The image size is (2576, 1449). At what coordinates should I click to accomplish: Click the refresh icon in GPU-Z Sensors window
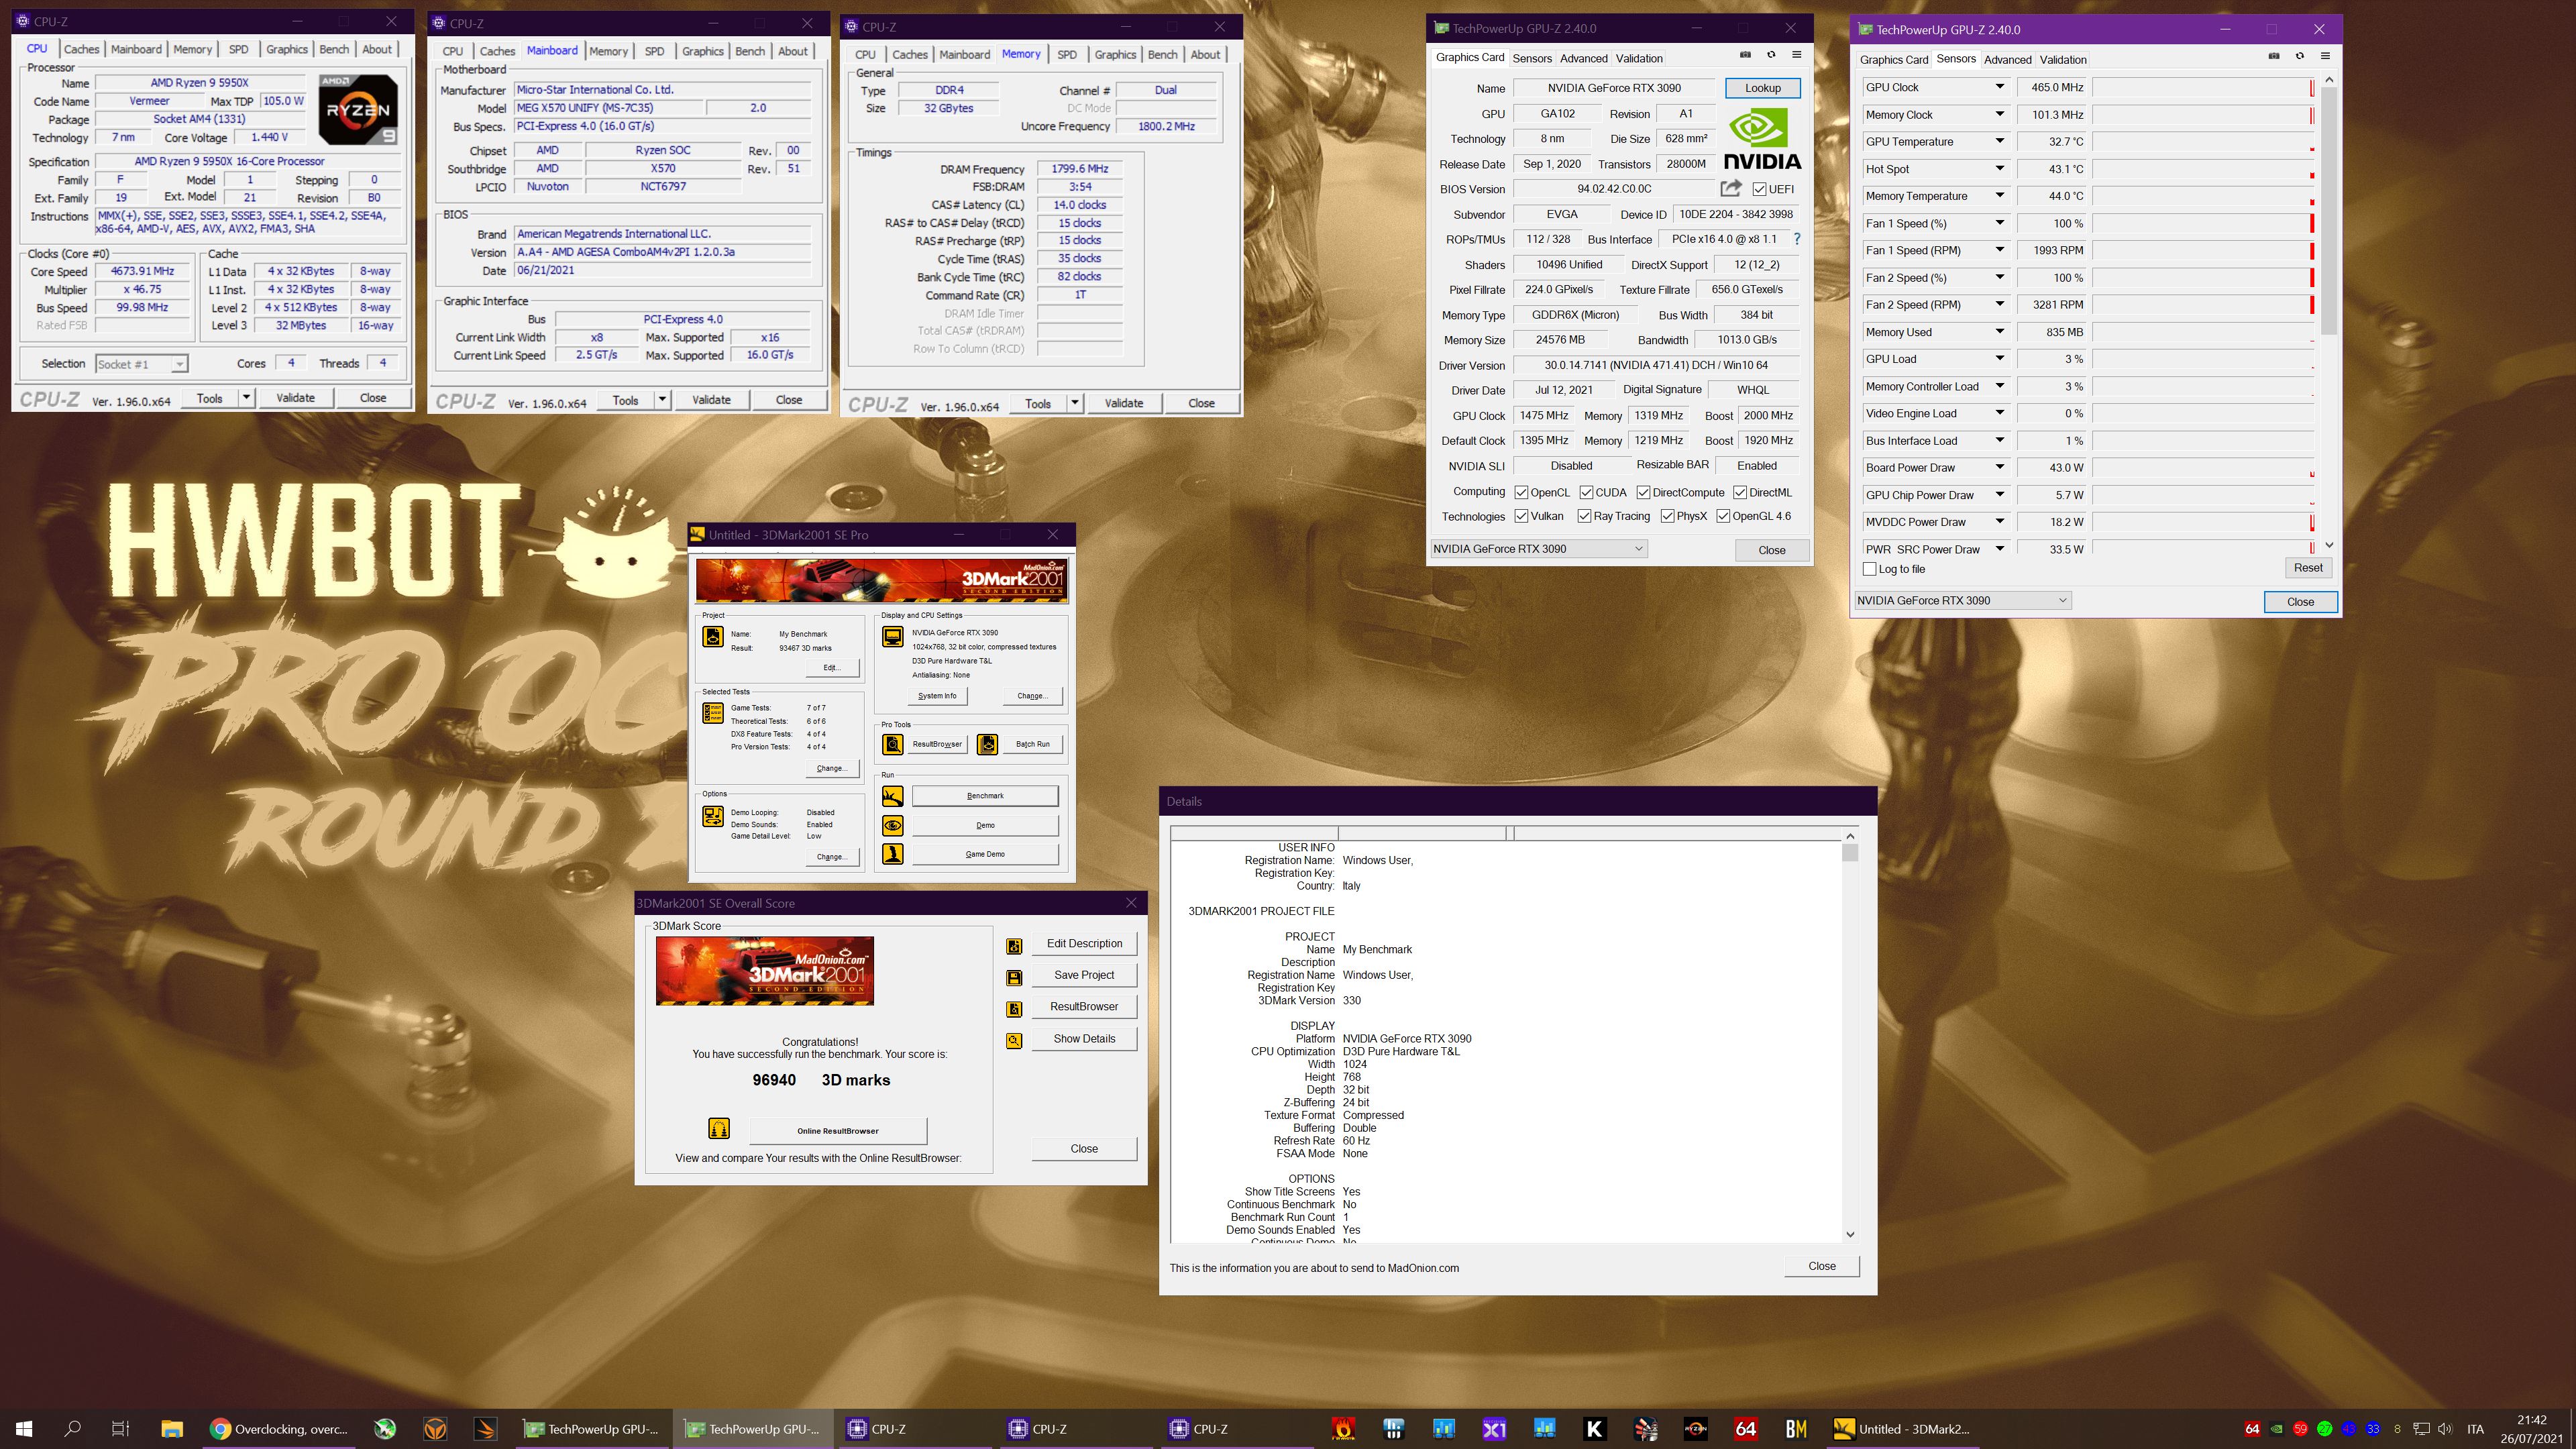click(x=2299, y=56)
